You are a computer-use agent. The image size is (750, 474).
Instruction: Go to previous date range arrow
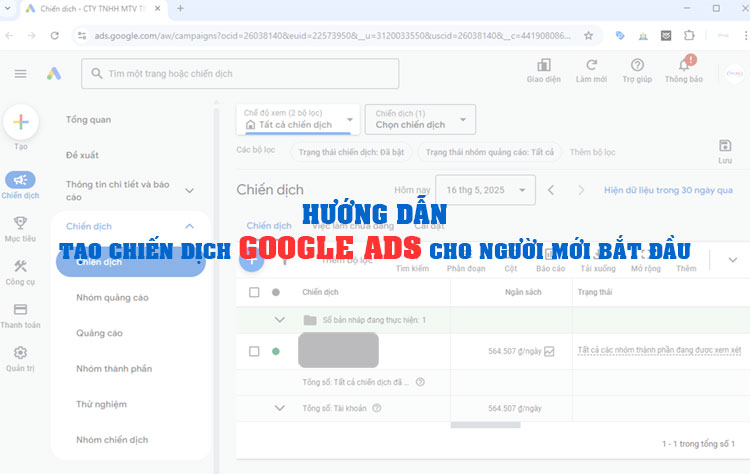[551, 190]
